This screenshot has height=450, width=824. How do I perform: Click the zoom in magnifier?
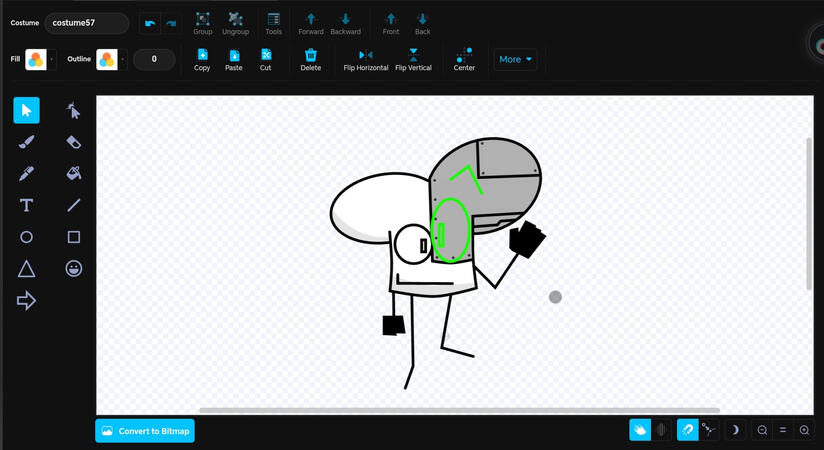805,430
